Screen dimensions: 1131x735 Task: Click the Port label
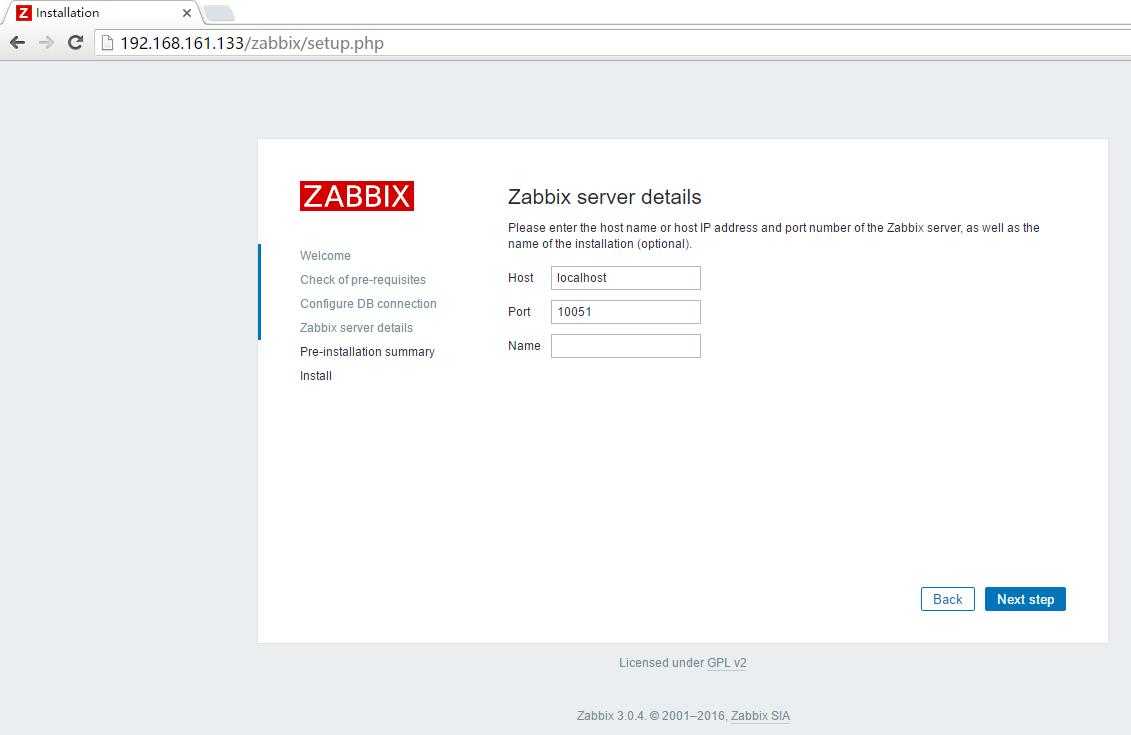coord(519,312)
